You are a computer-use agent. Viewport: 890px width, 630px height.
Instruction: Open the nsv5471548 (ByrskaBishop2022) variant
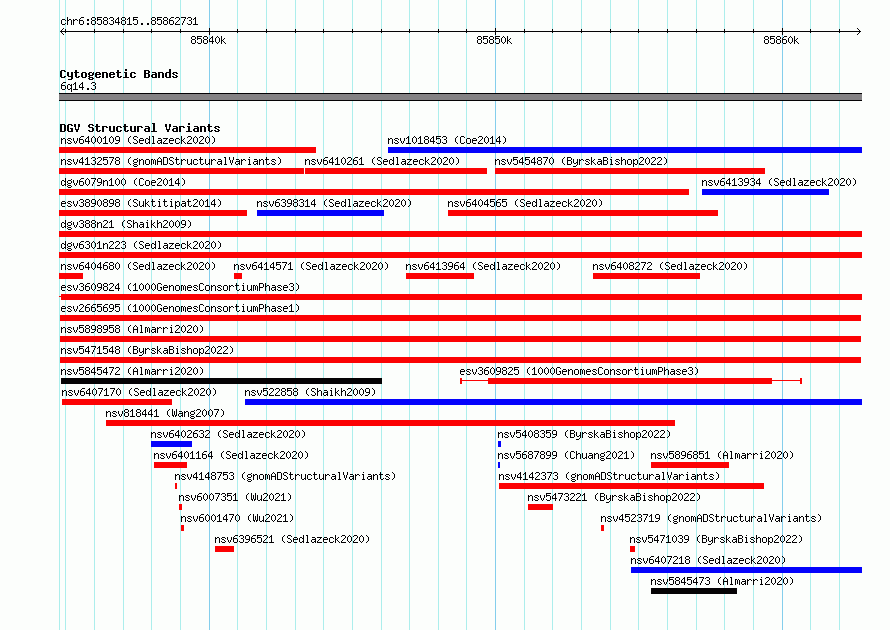[460, 360]
